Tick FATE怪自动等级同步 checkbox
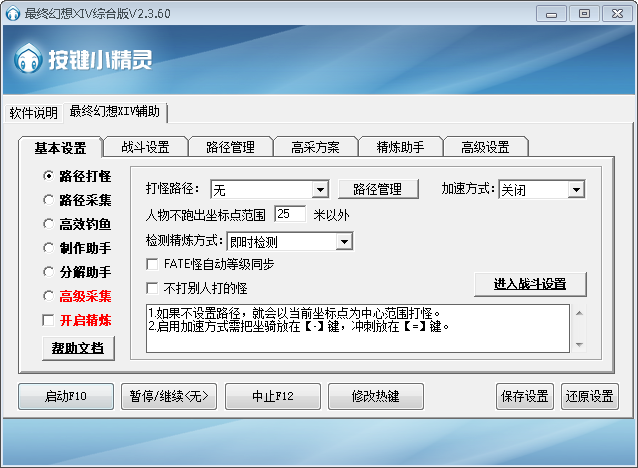 click(x=152, y=265)
